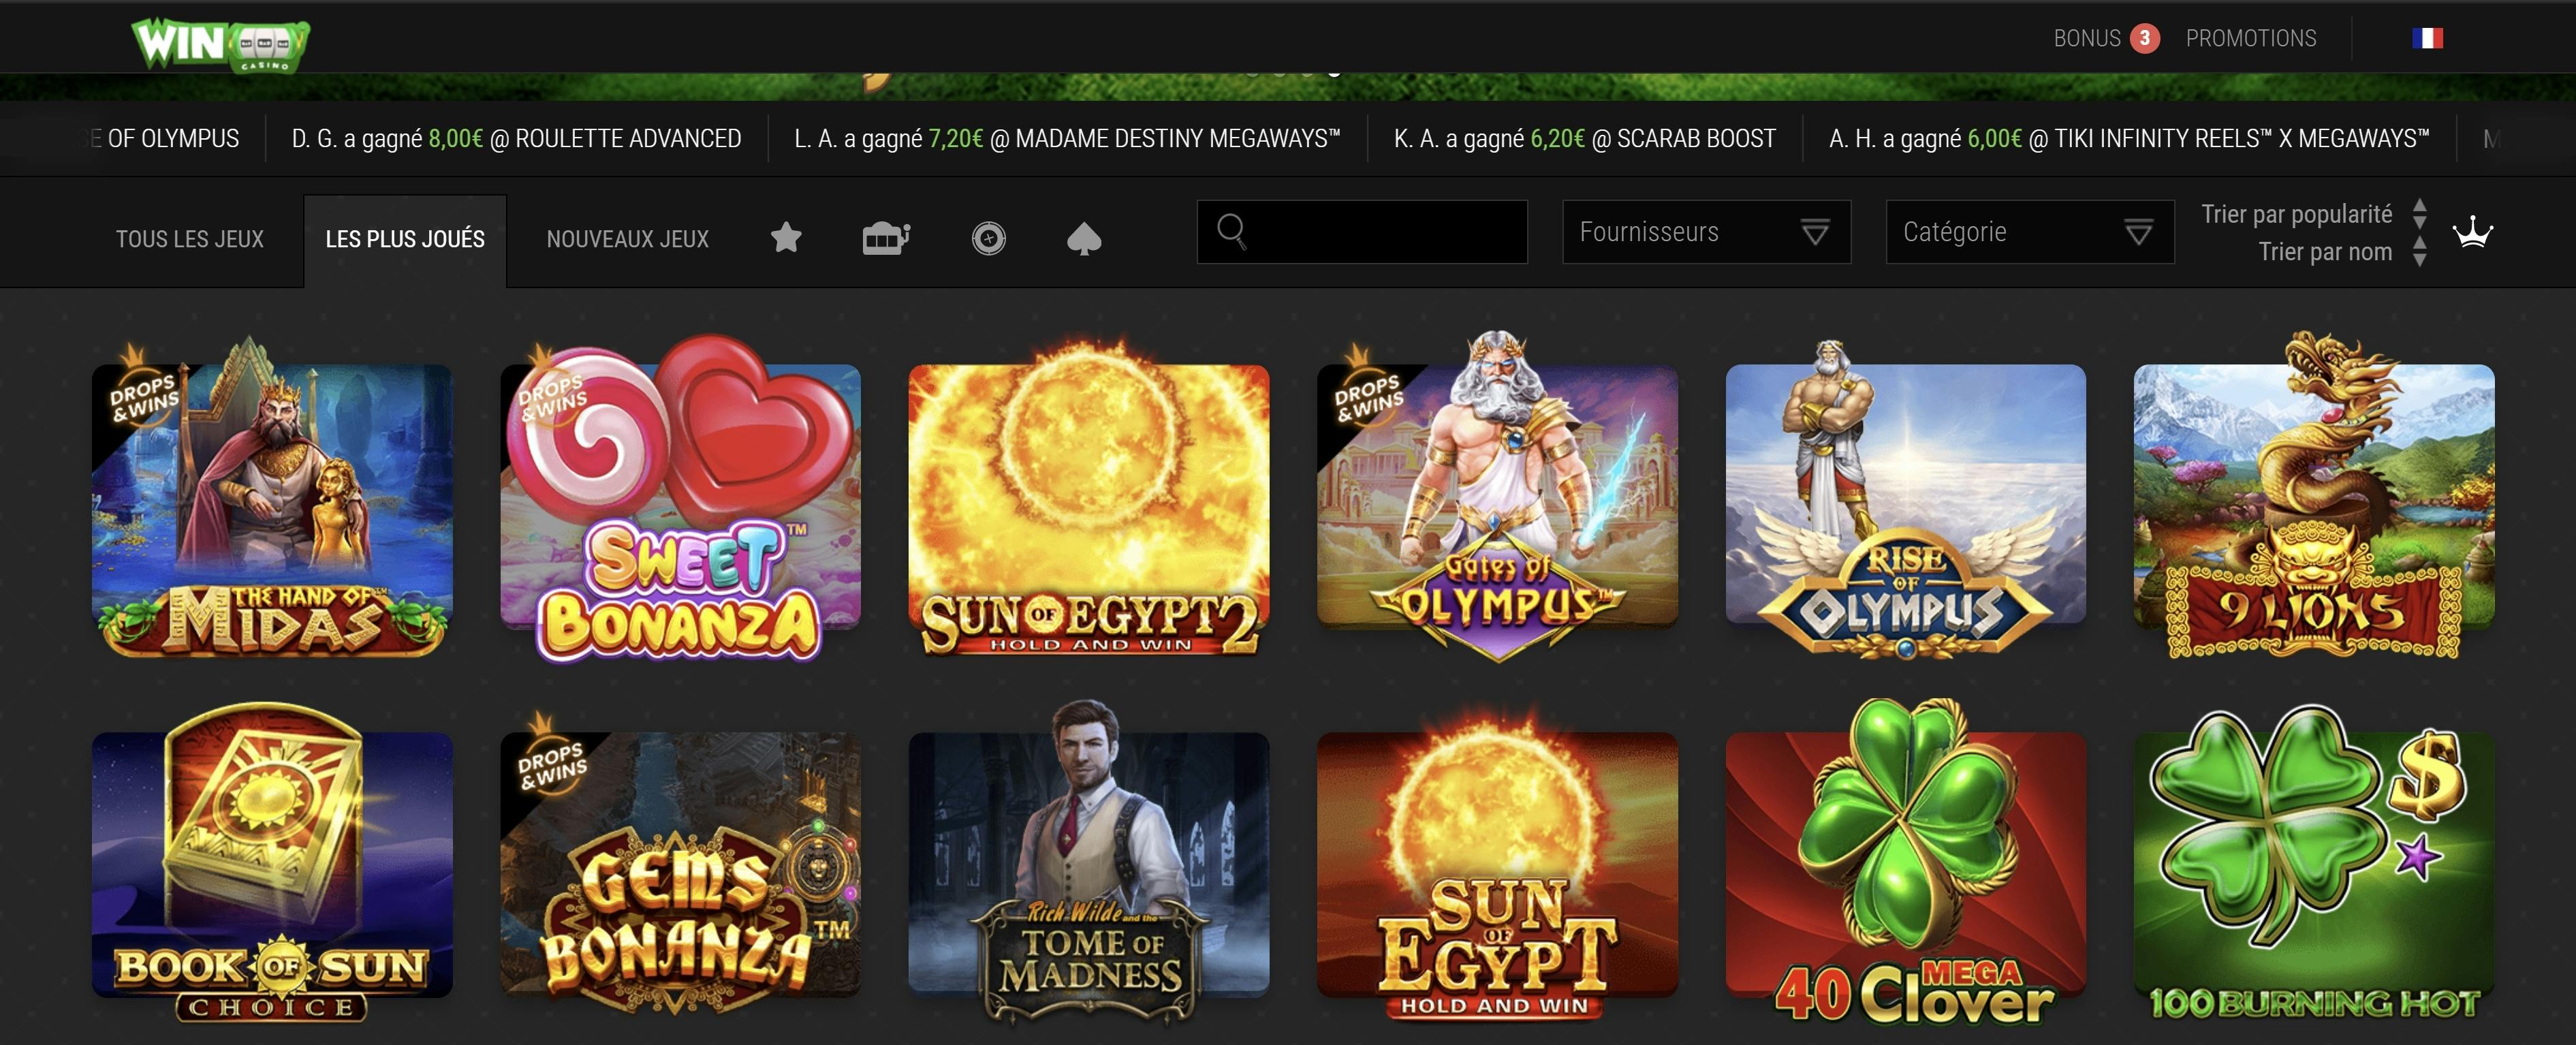
Task: Show favorite games with the star icon
Action: pos(786,238)
